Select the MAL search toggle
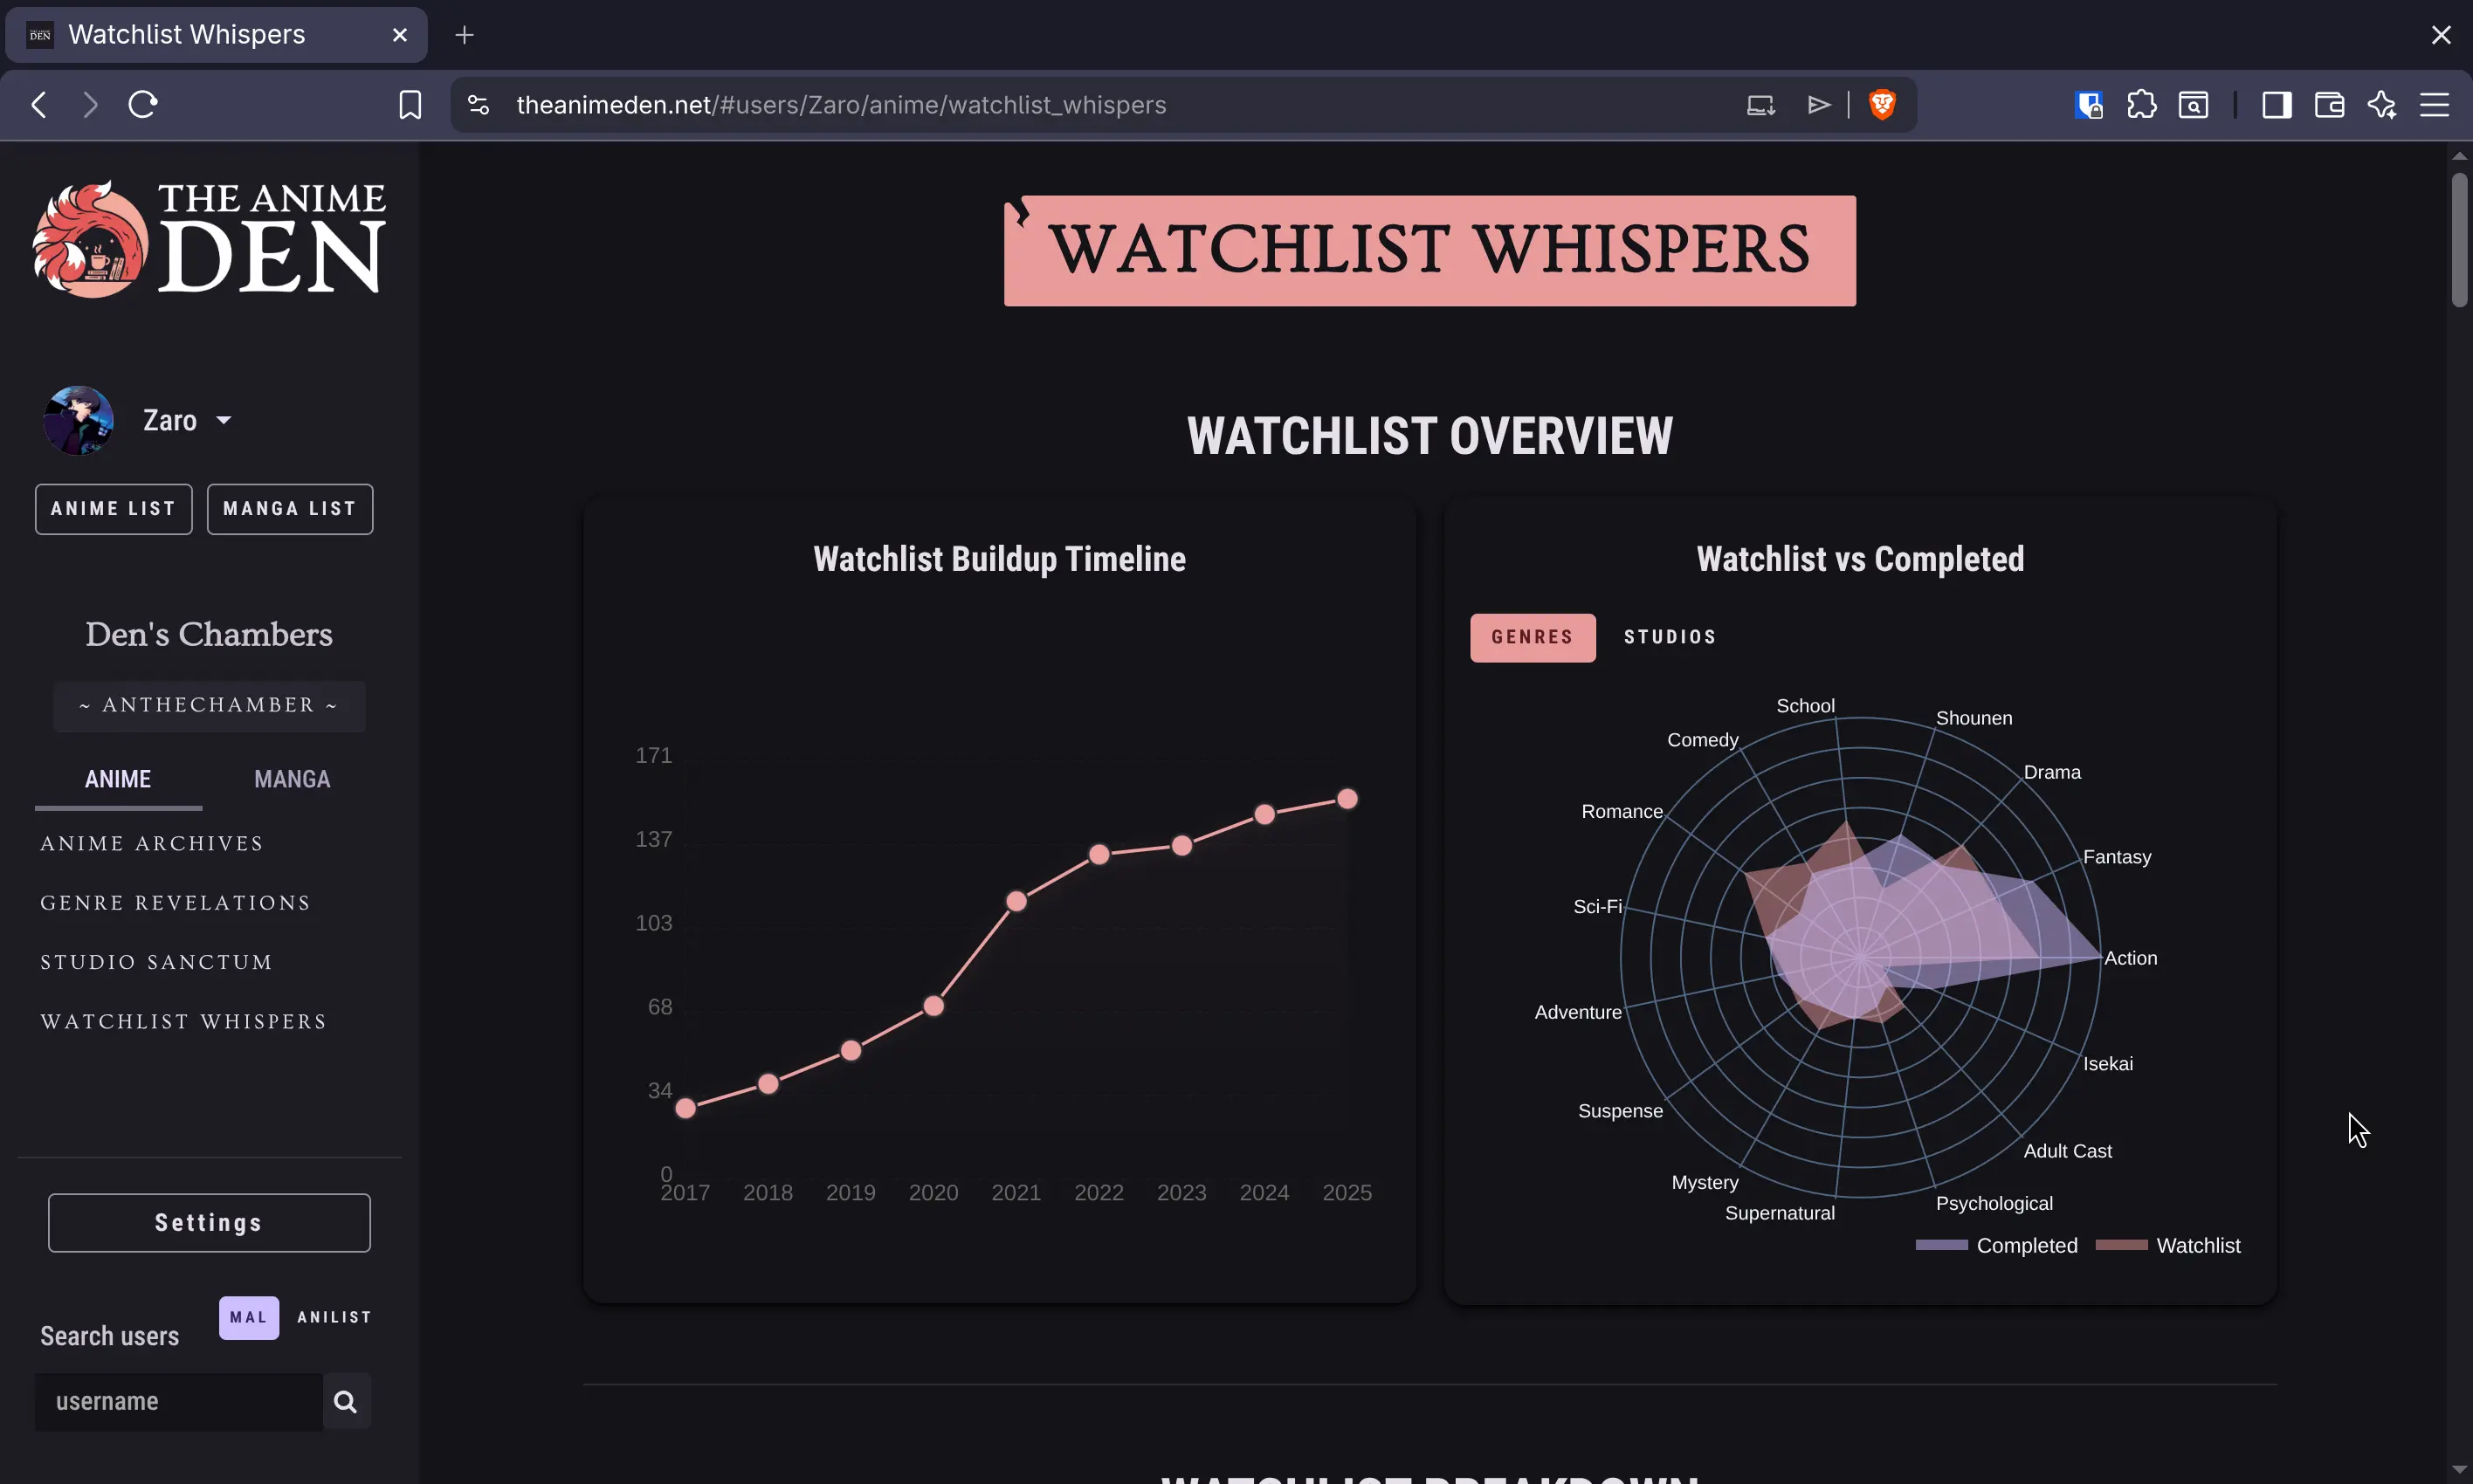The height and width of the screenshot is (1484, 2473). coord(246,1317)
